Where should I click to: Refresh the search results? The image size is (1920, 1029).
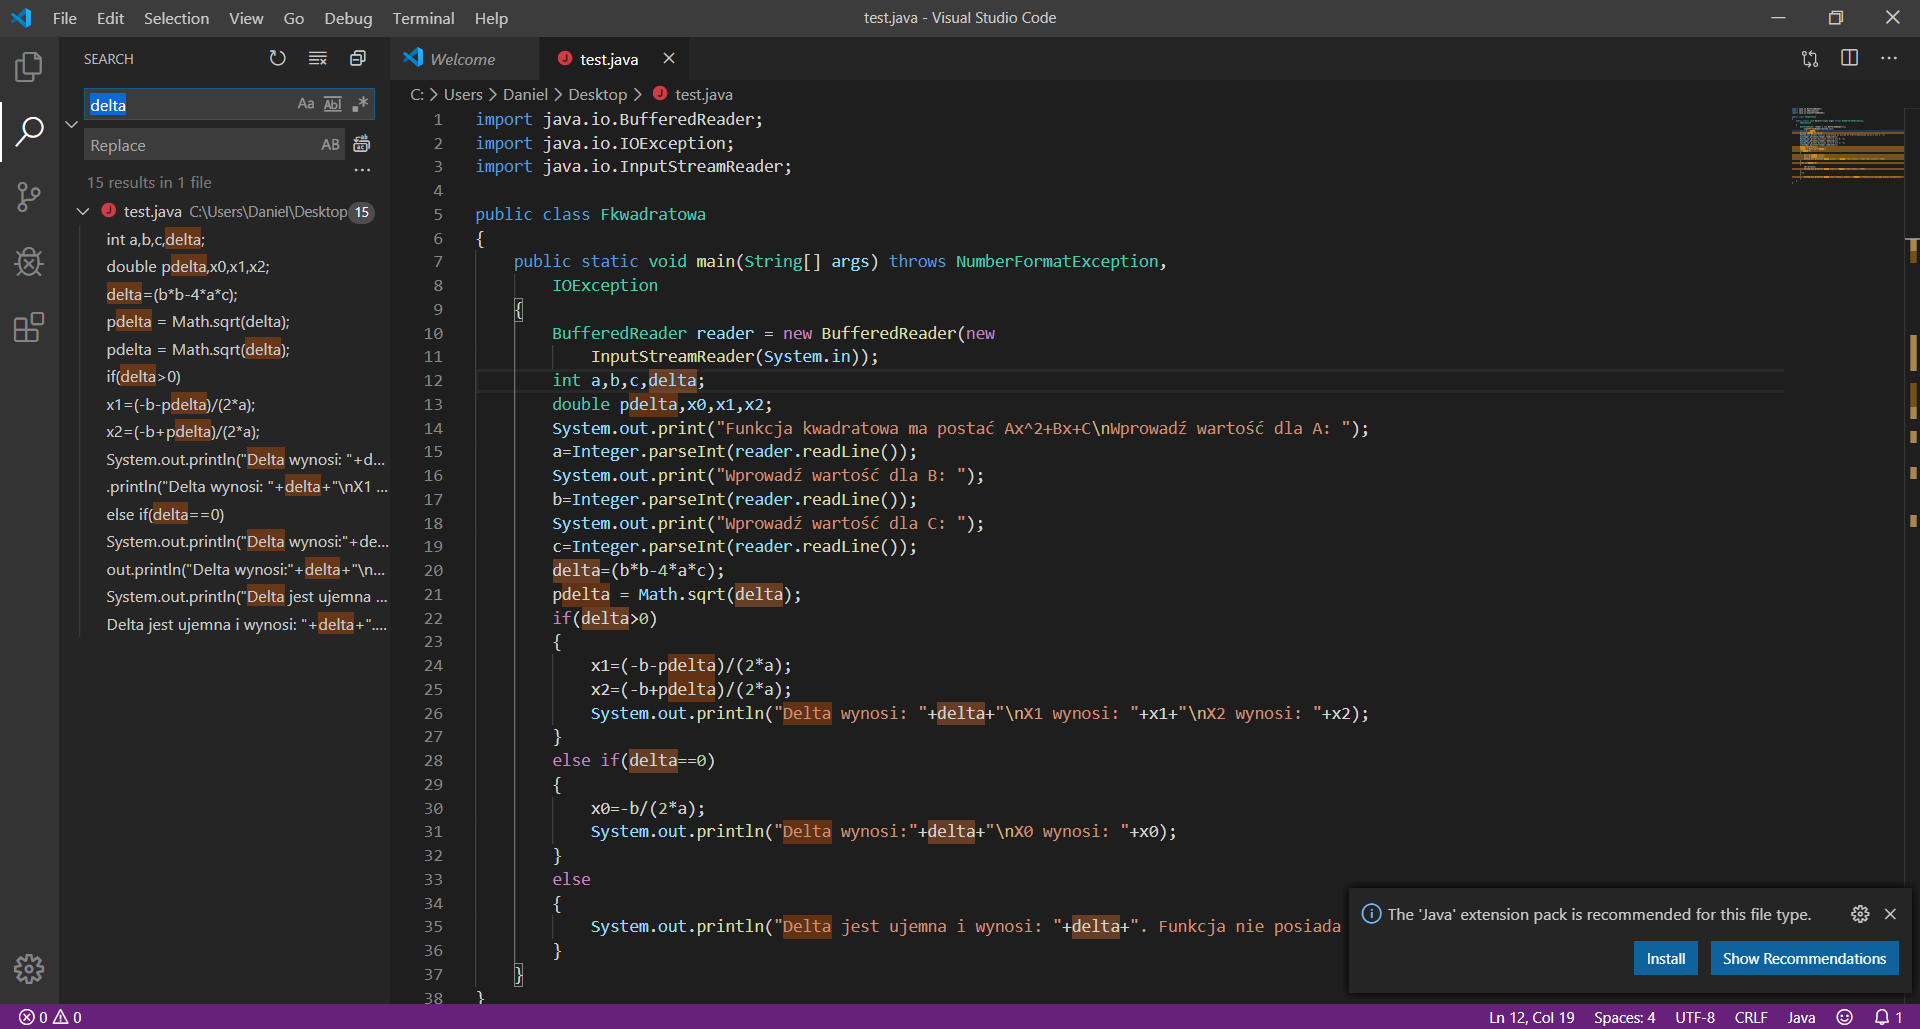[277, 59]
